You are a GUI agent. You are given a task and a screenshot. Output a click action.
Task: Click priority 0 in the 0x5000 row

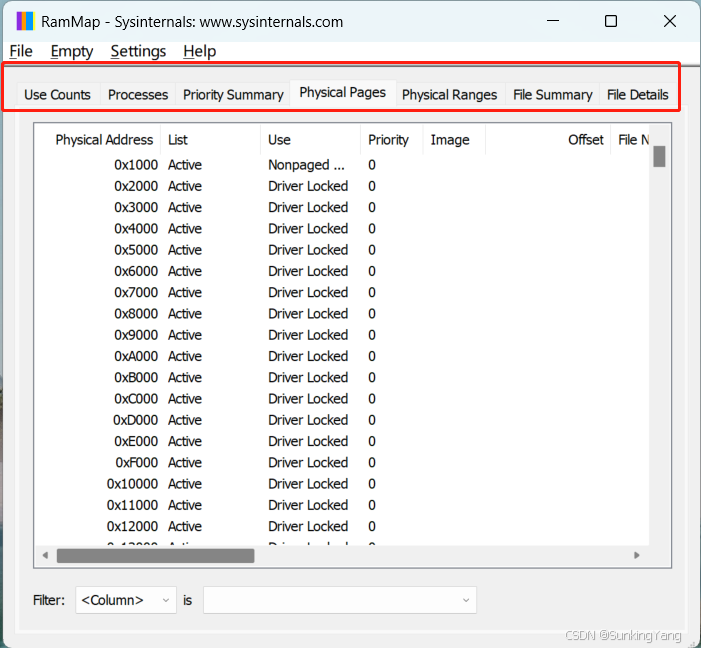(x=372, y=250)
